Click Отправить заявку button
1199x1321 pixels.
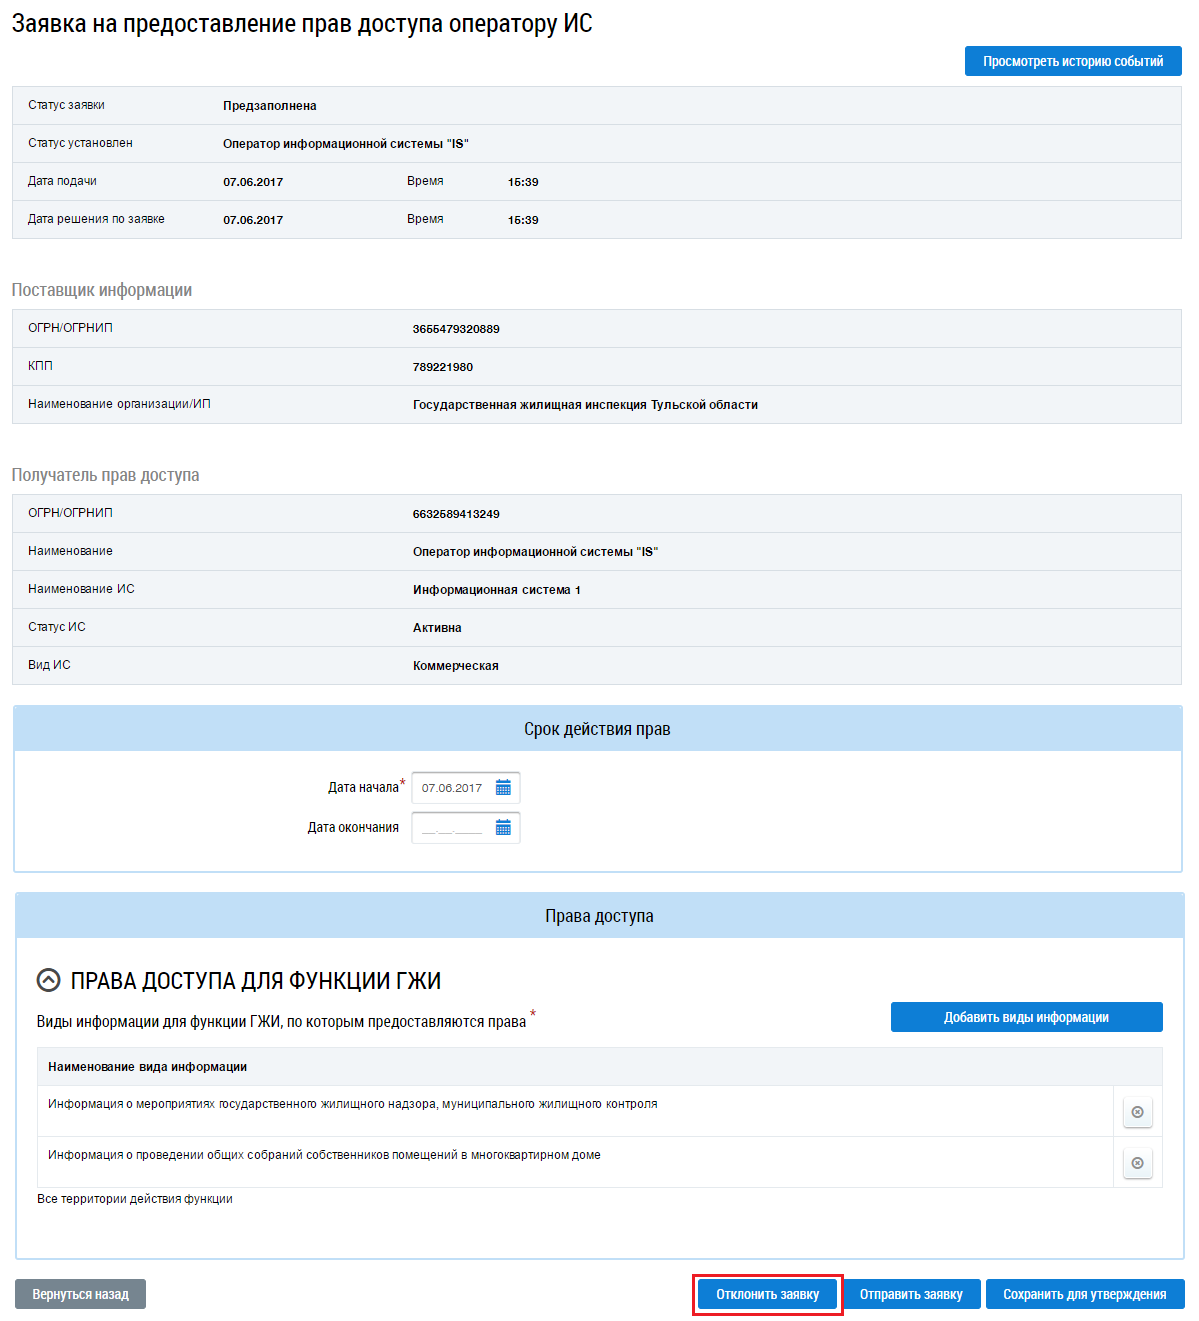(911, 1294)
